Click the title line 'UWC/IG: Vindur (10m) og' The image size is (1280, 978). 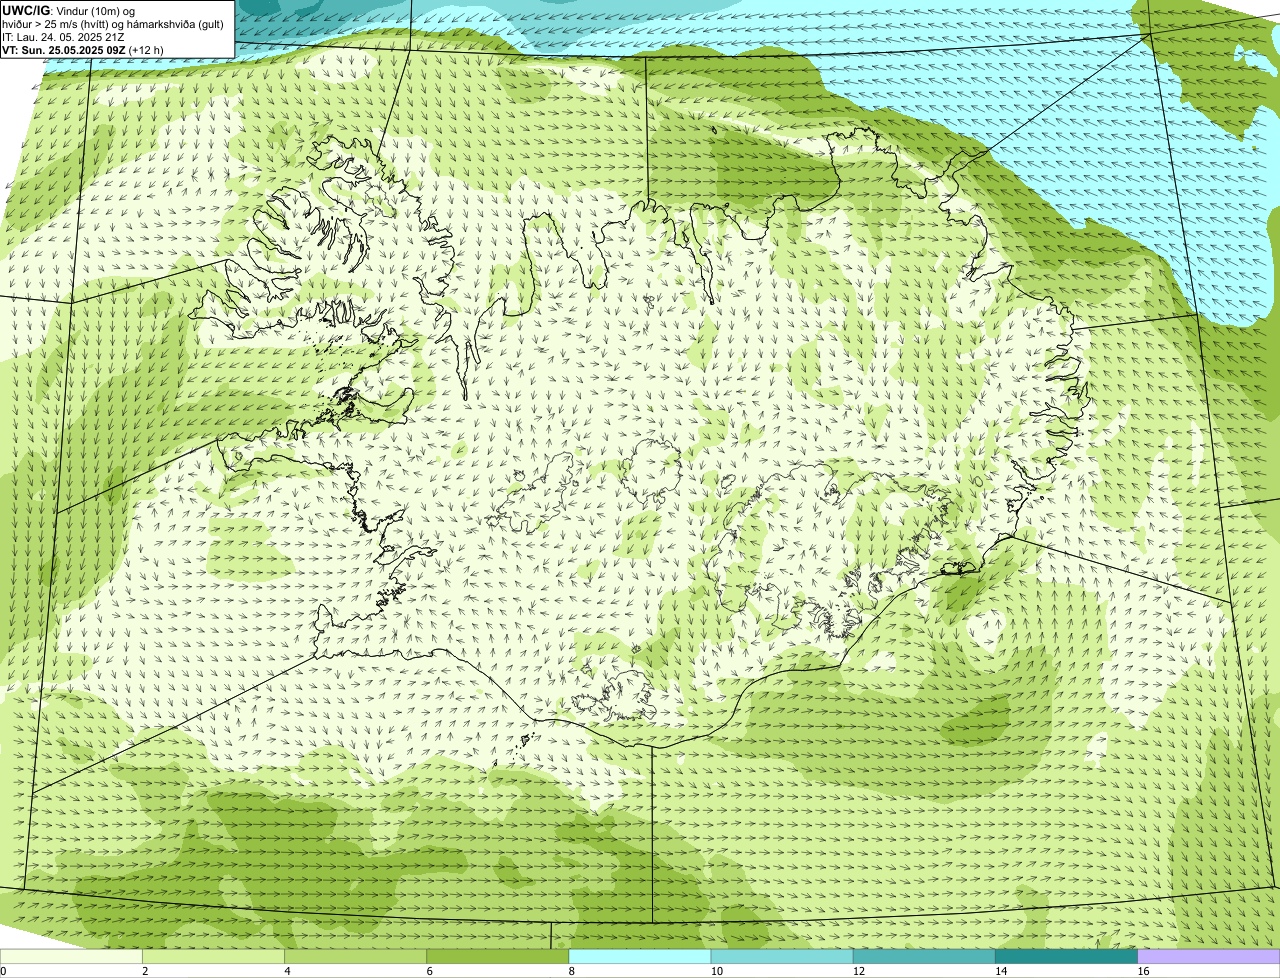point(68,10)
